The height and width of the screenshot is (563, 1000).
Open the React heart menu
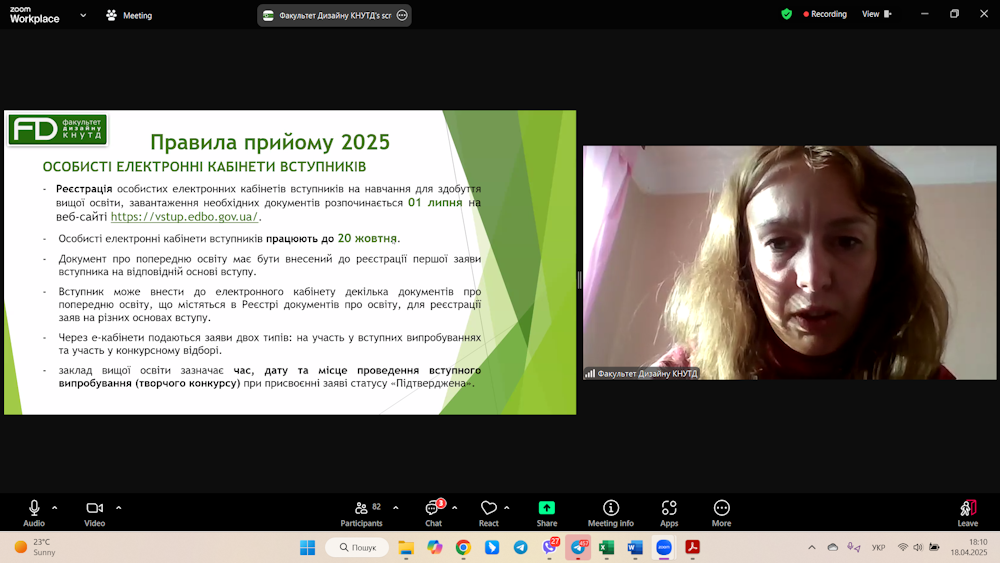coord(489,513)
